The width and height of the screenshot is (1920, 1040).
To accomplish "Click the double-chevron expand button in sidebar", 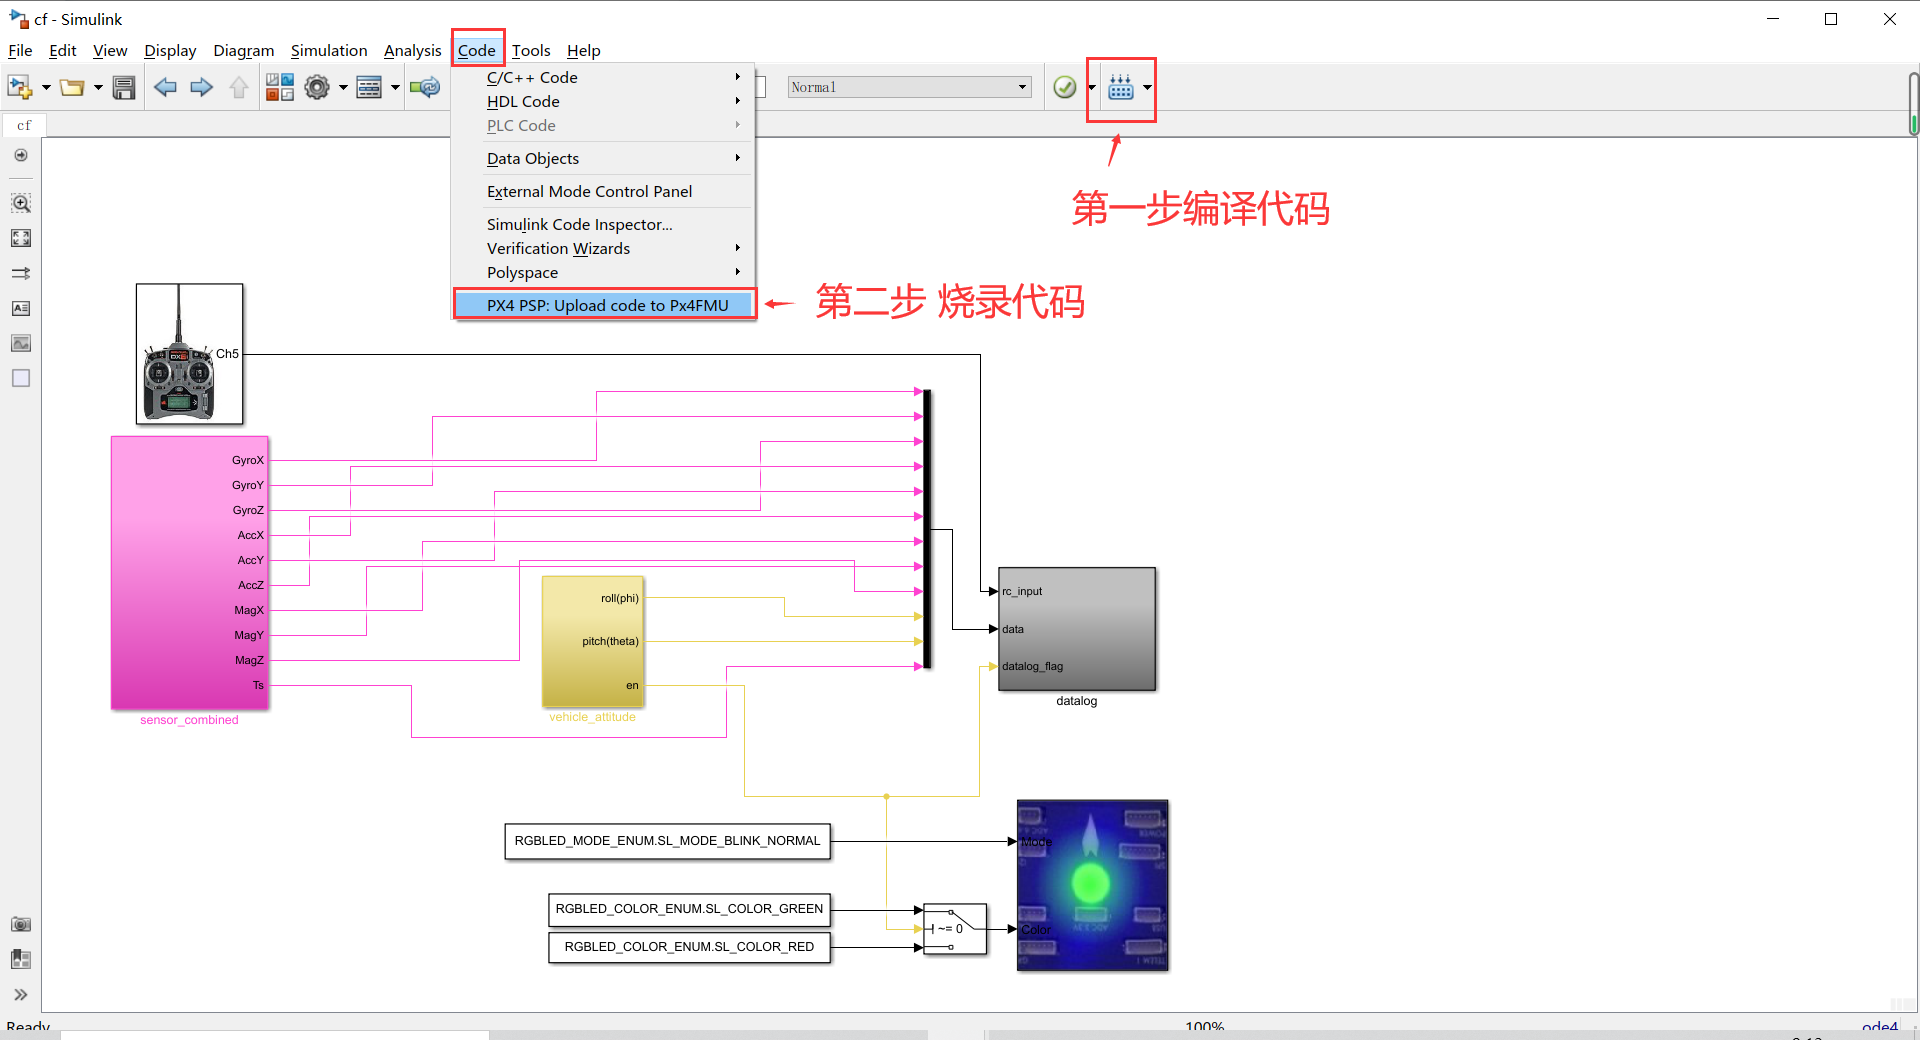I will pyautogui.click(x=20, y=994).
